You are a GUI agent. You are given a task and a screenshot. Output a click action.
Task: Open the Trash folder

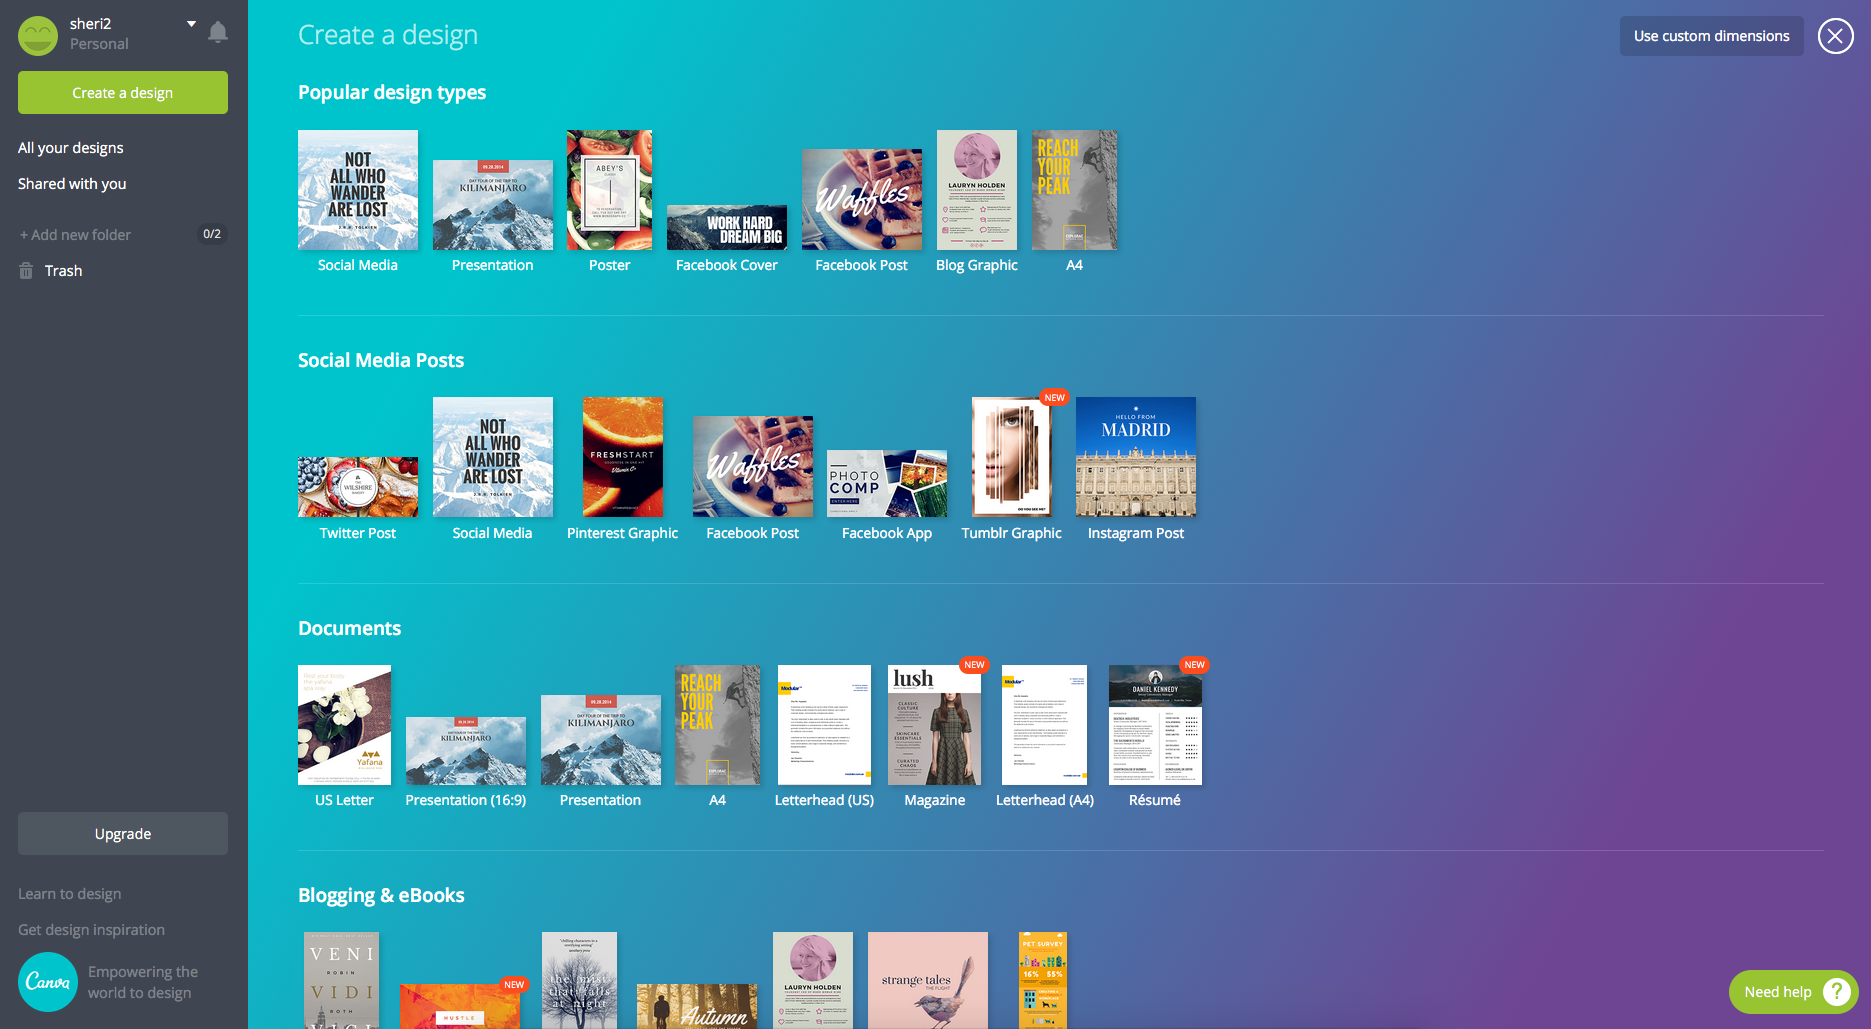pos(63,271)
